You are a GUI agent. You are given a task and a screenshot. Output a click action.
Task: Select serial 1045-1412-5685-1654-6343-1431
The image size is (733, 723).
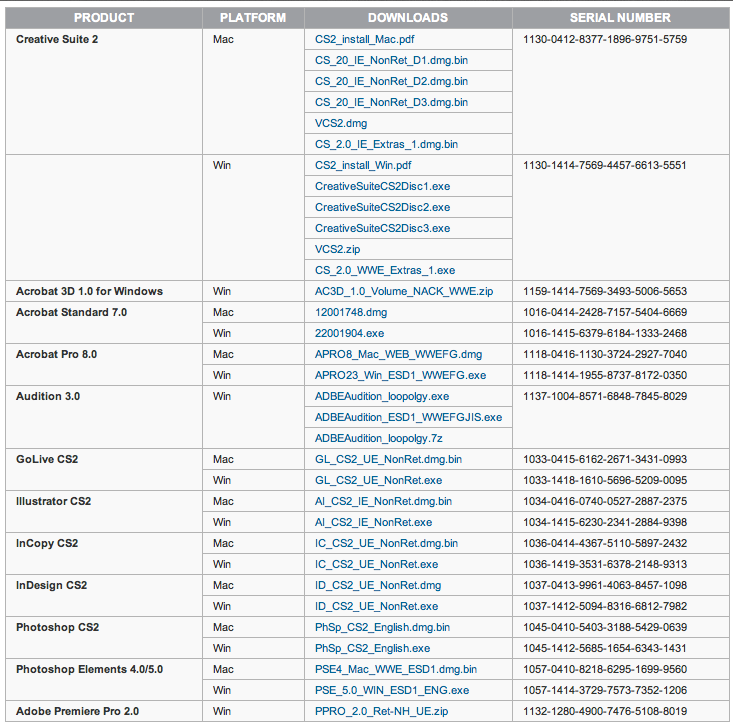click(x=604, y=649)
